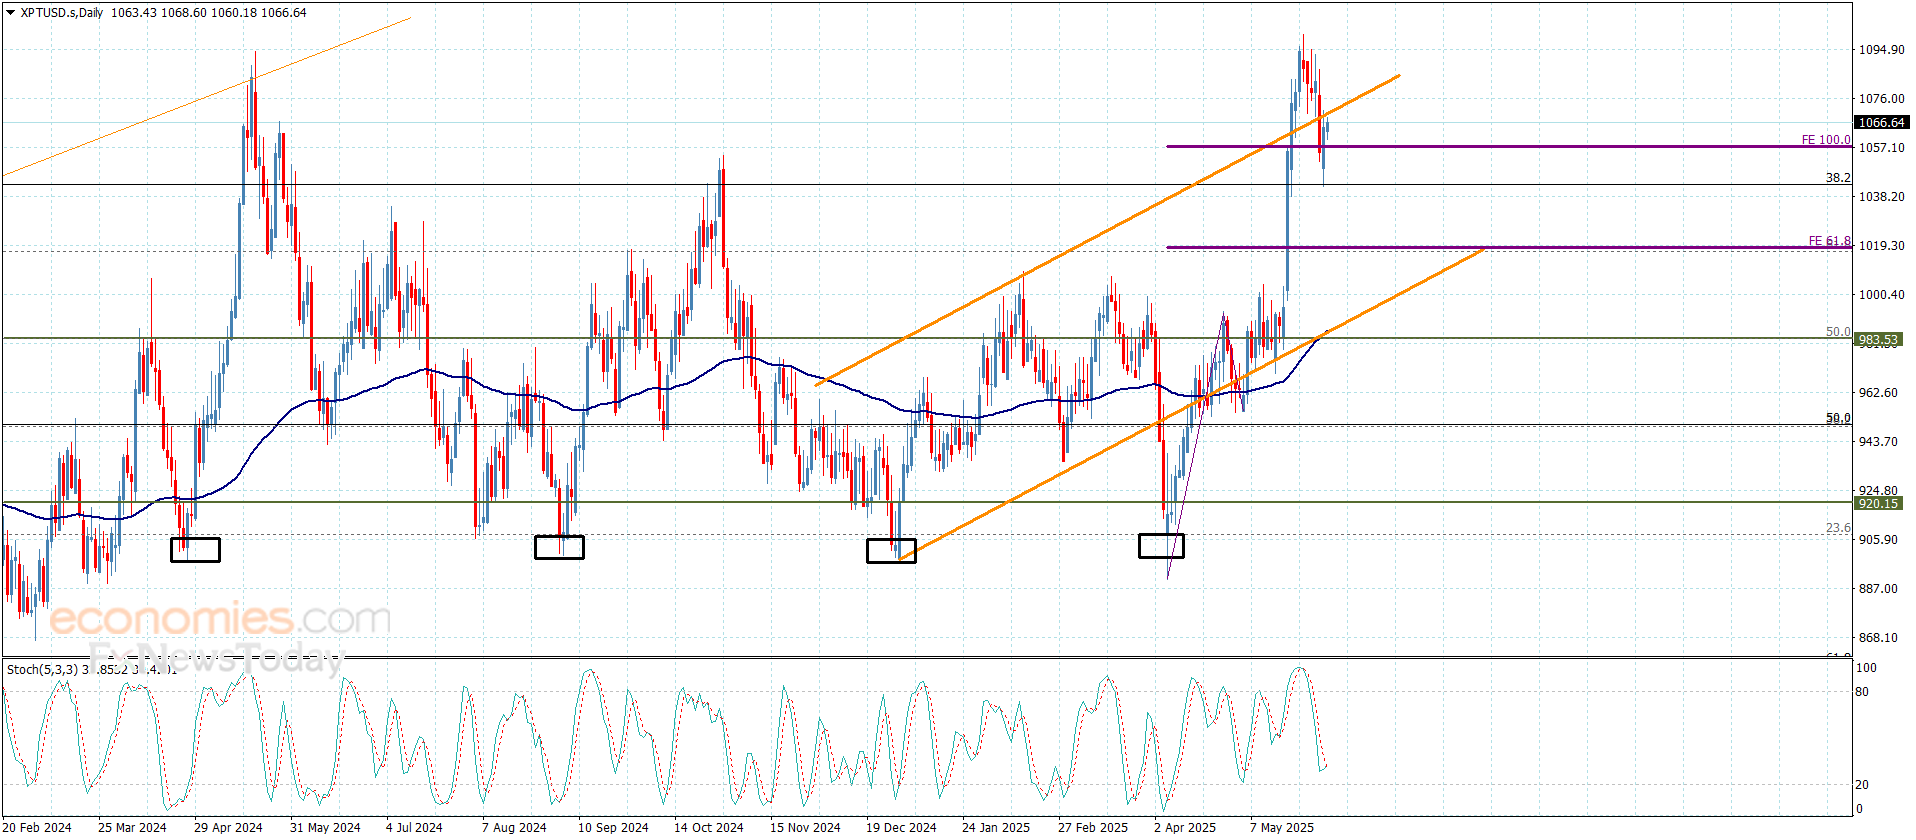
Task: Click the Stoch(5,3,3) indicator label
Action: (x=42, y=669)
